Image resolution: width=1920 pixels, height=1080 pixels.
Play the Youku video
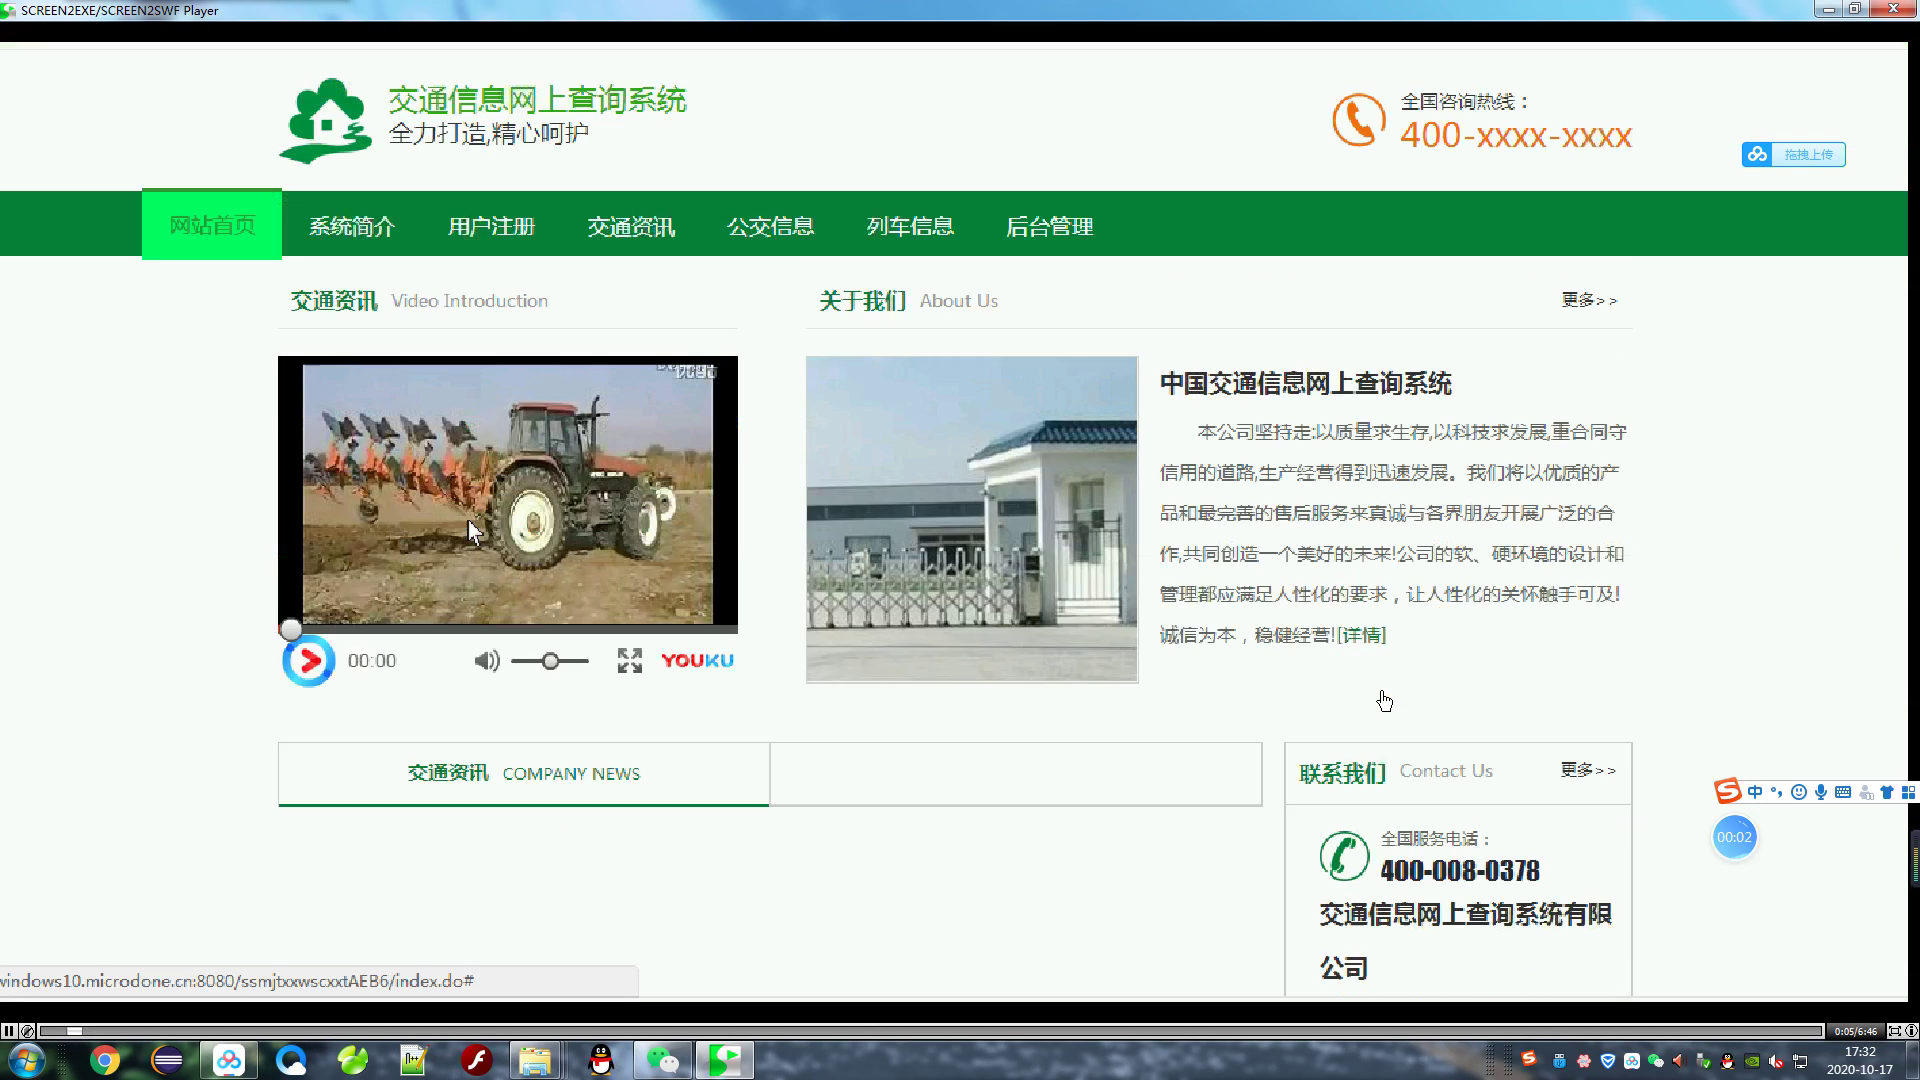tap(308, 660)
